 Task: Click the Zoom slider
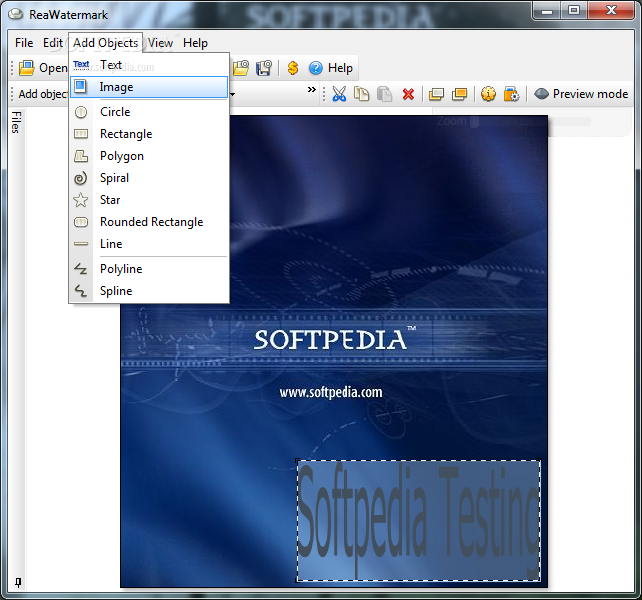(531, 122)
